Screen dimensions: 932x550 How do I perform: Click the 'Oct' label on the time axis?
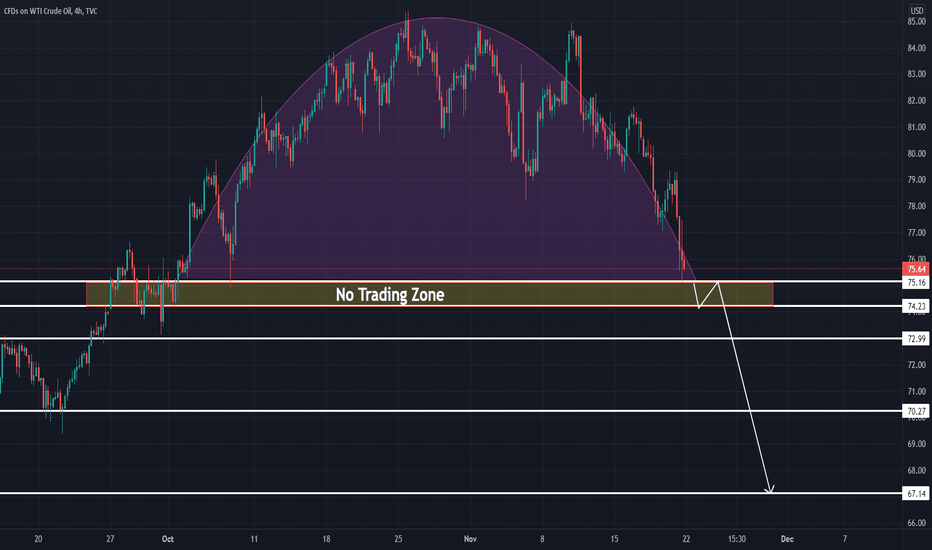point(168,539)
